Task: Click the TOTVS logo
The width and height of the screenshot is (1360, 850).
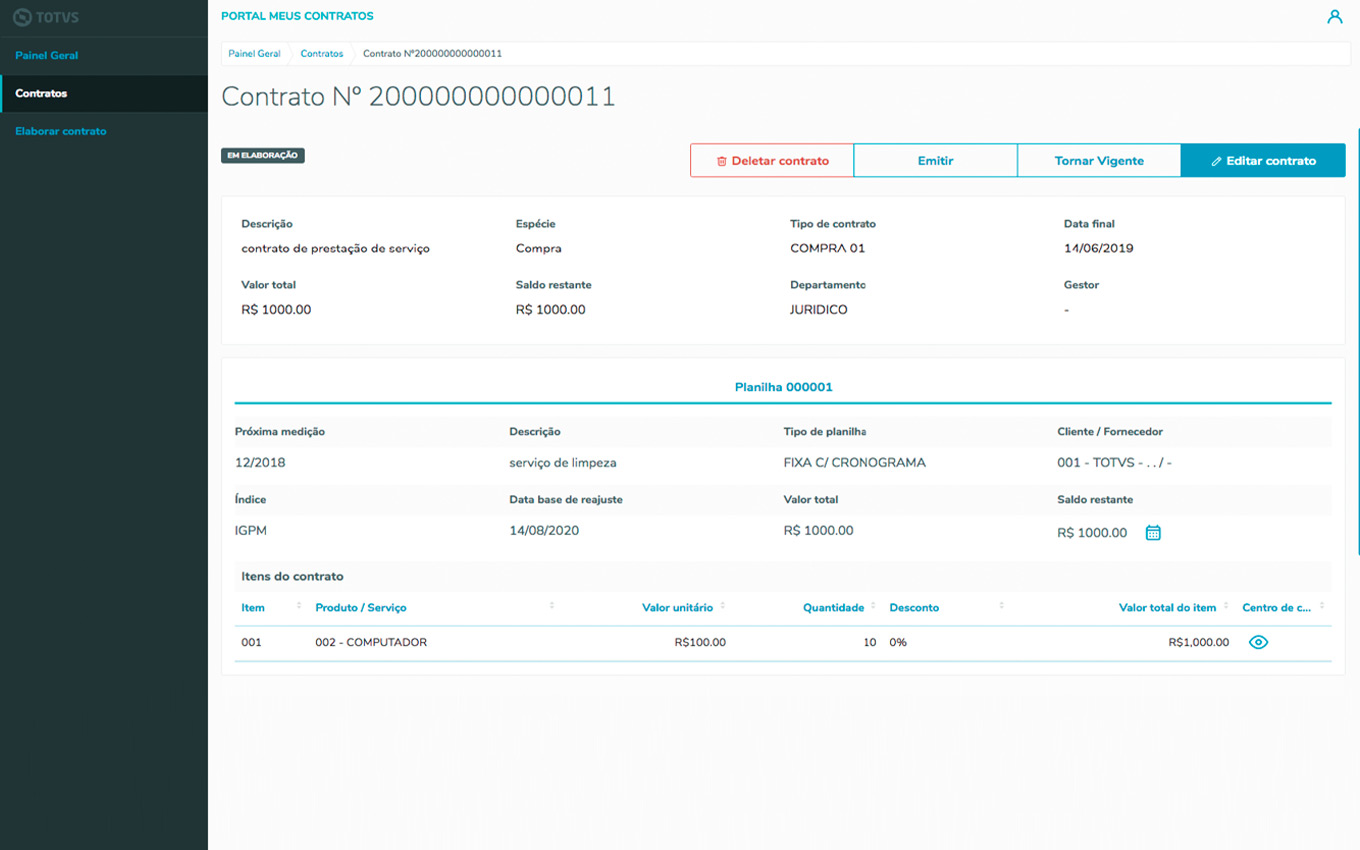Action: point(46,17)
